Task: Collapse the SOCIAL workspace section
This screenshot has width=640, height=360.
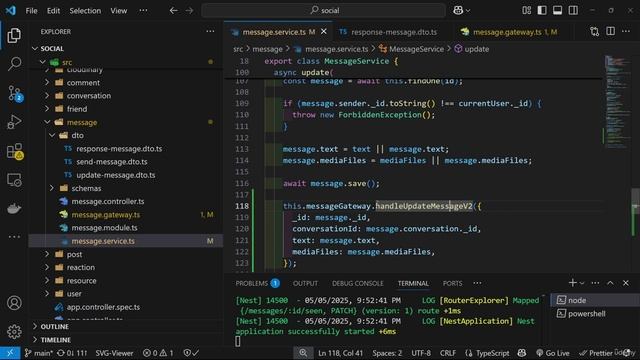Action: (35, 49)
